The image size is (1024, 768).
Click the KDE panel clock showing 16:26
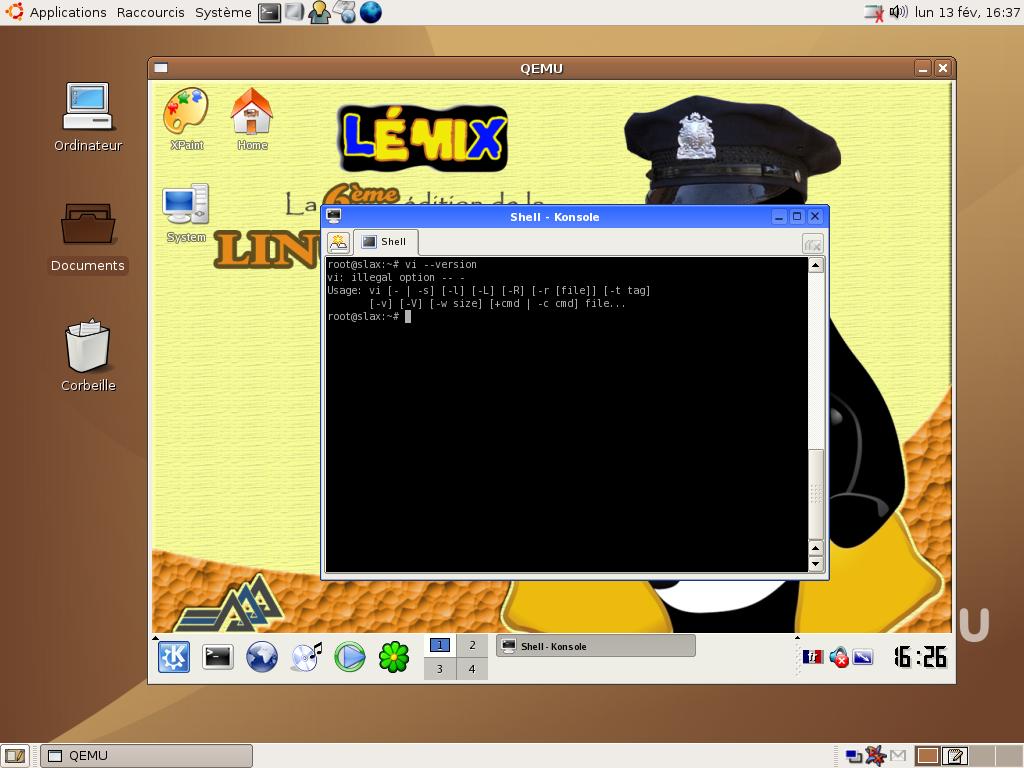[x=920, y=657]
